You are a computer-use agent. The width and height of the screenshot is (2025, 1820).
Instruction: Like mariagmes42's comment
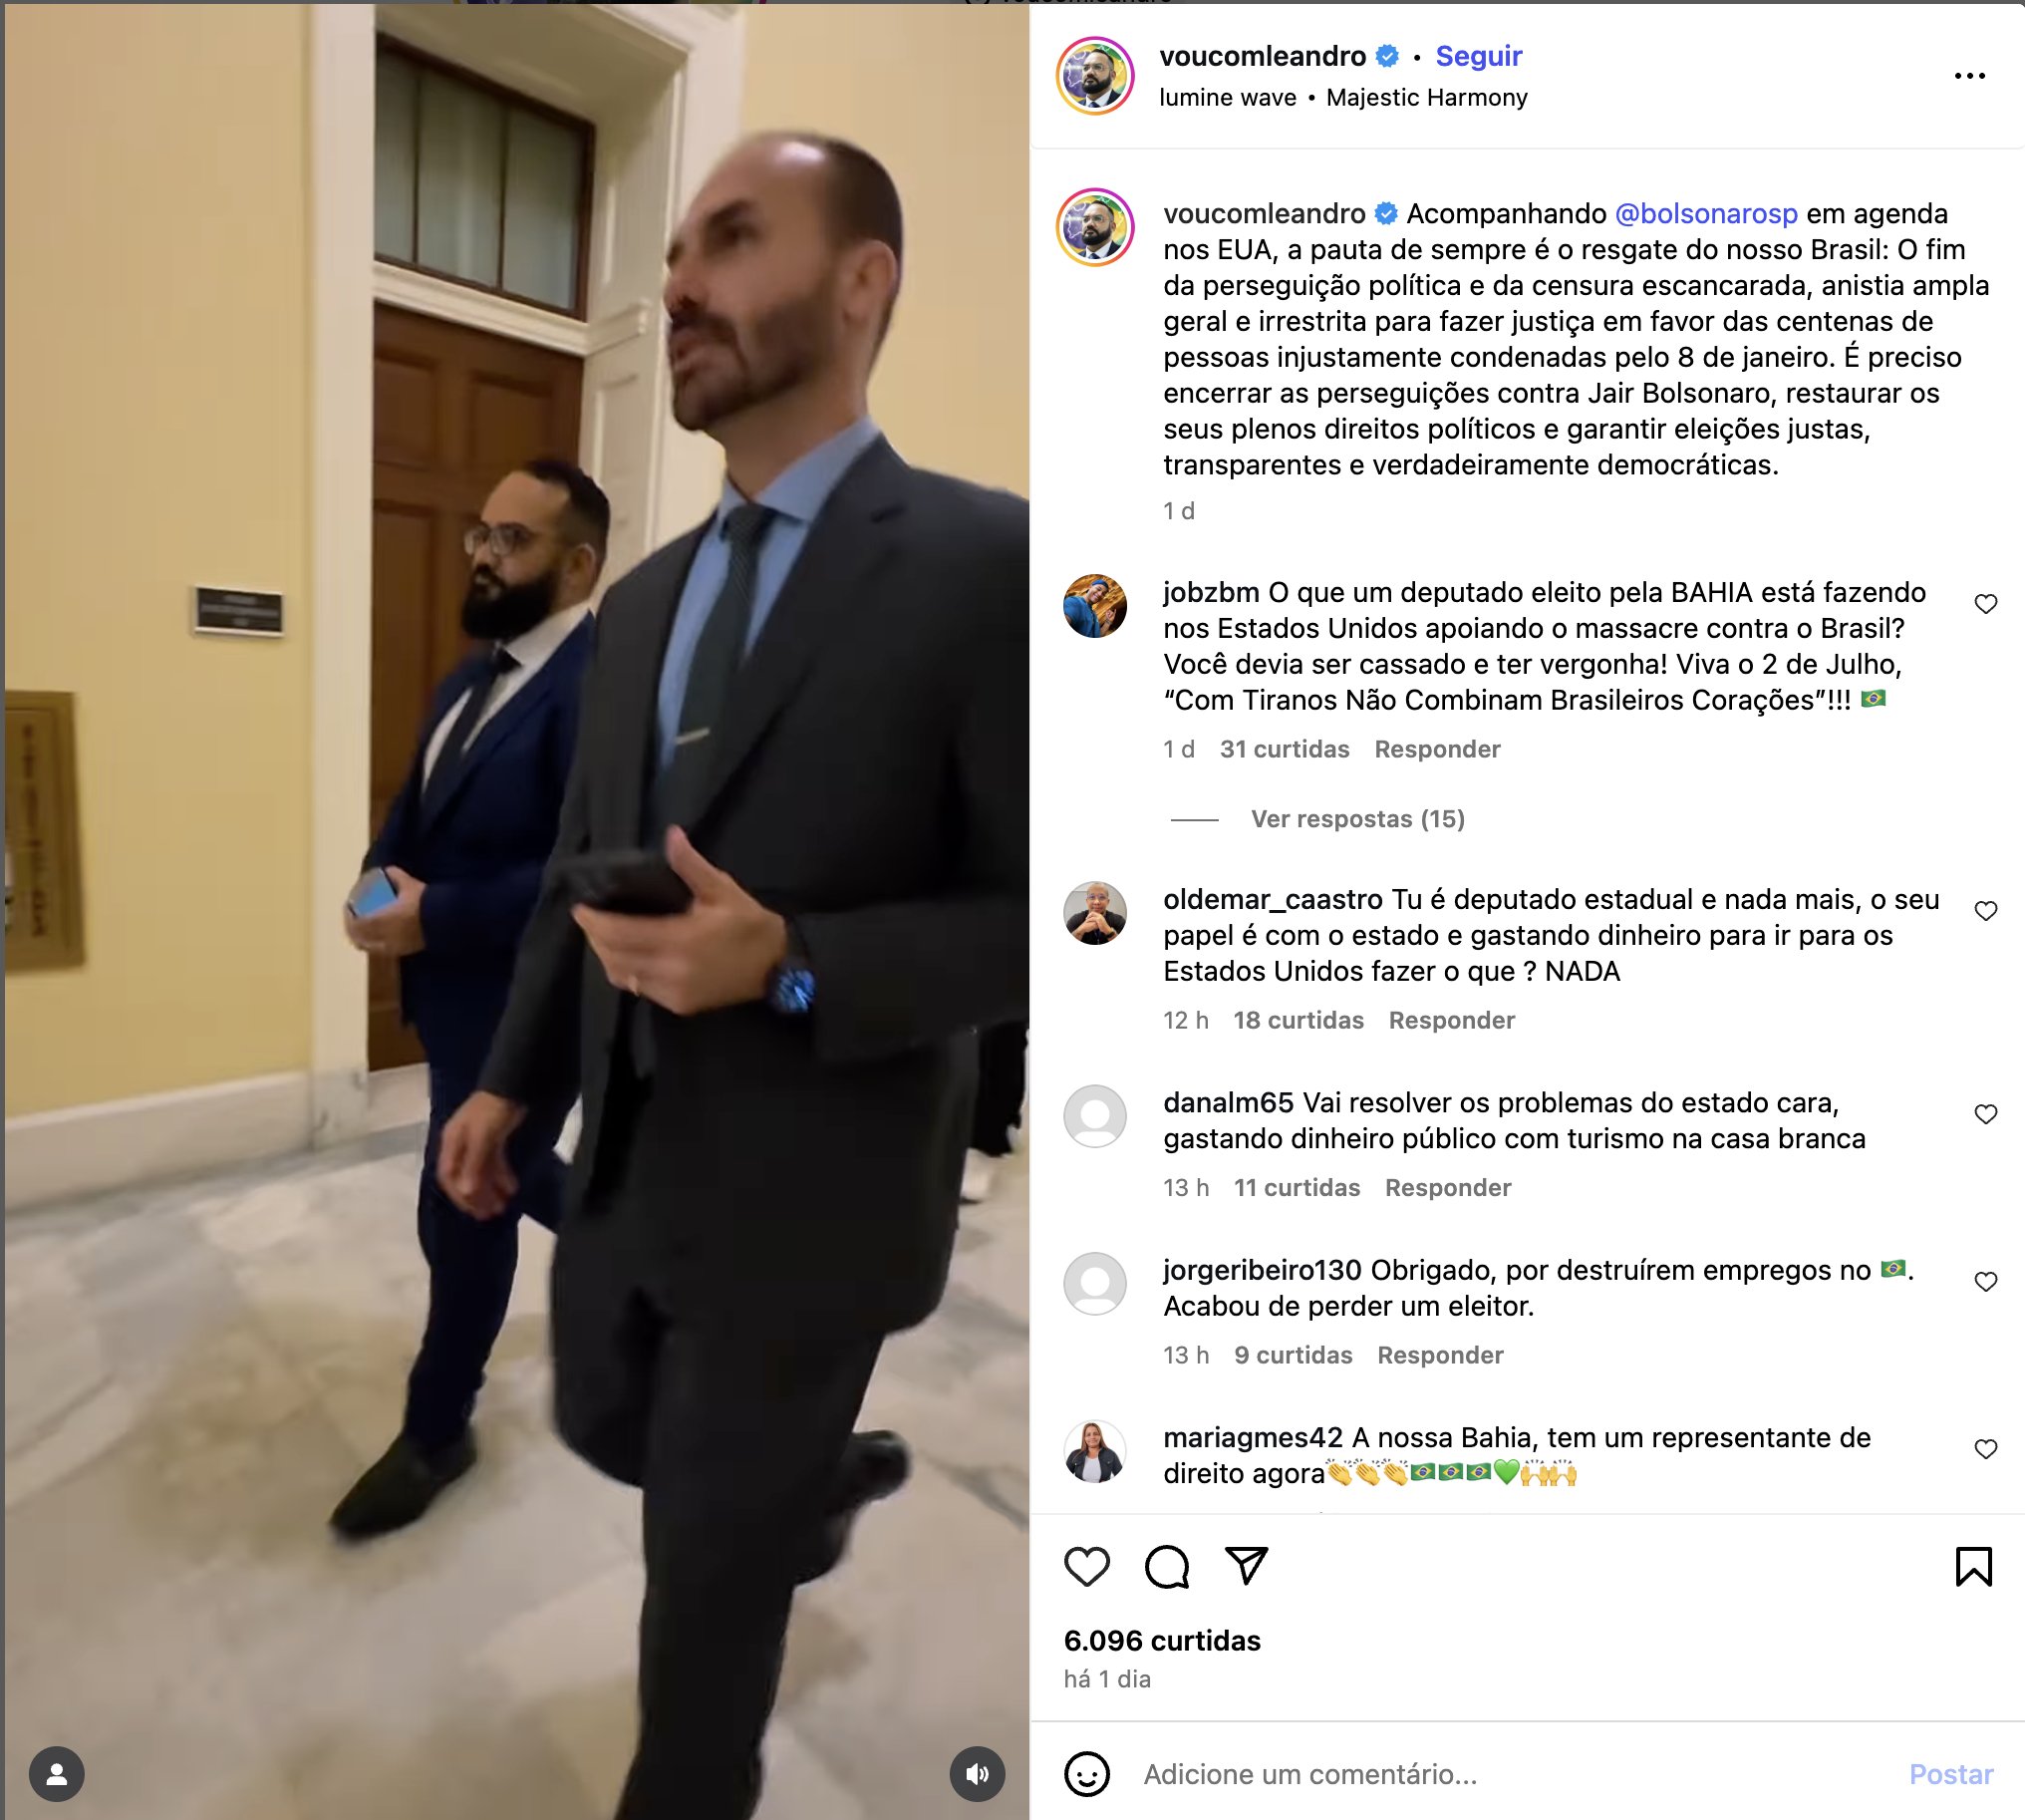click(x=1986, y=1449)
